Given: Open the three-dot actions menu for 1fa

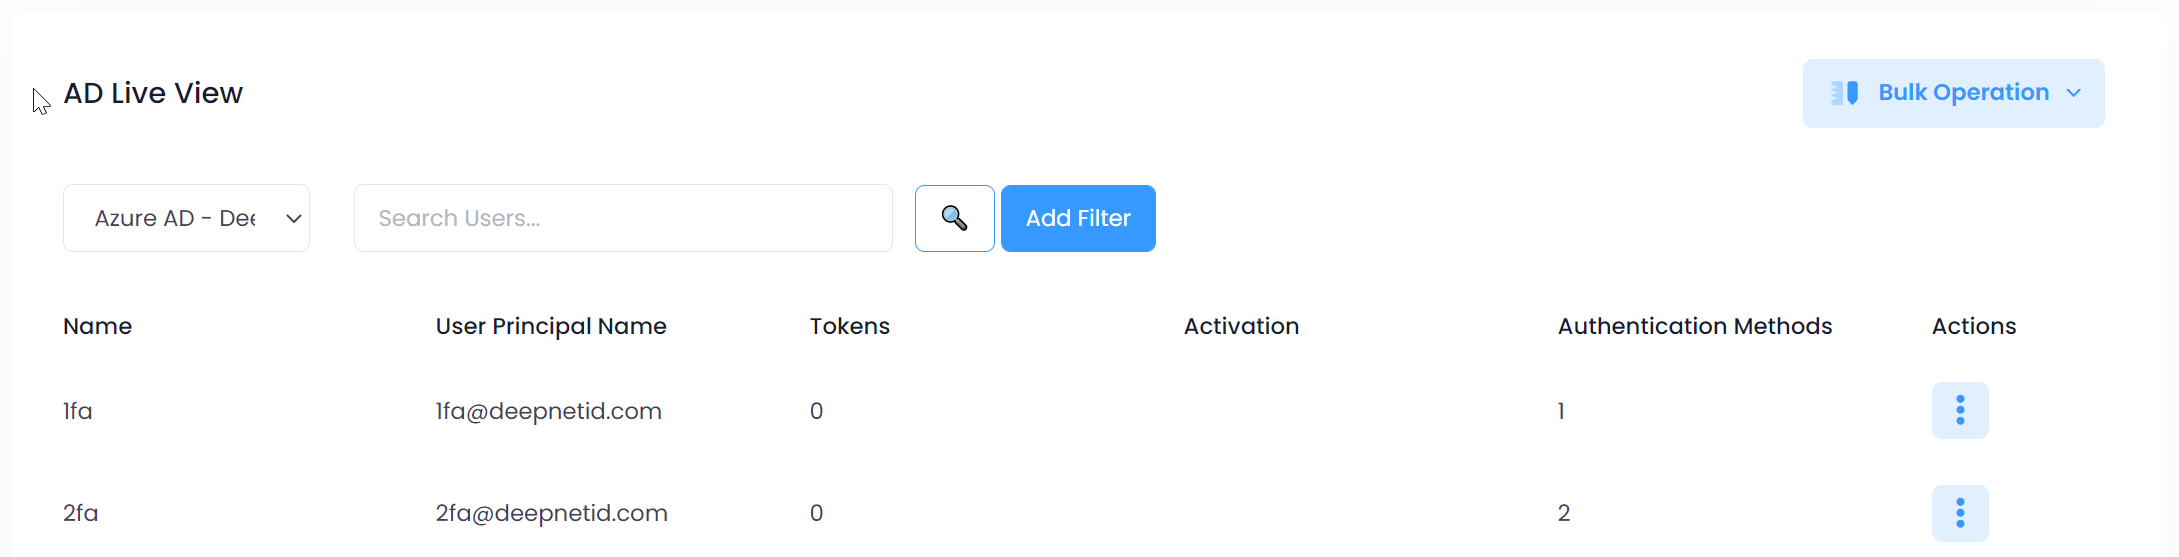Looking at the screenshot, I should pyautogui.click(x=1959, y=410).
